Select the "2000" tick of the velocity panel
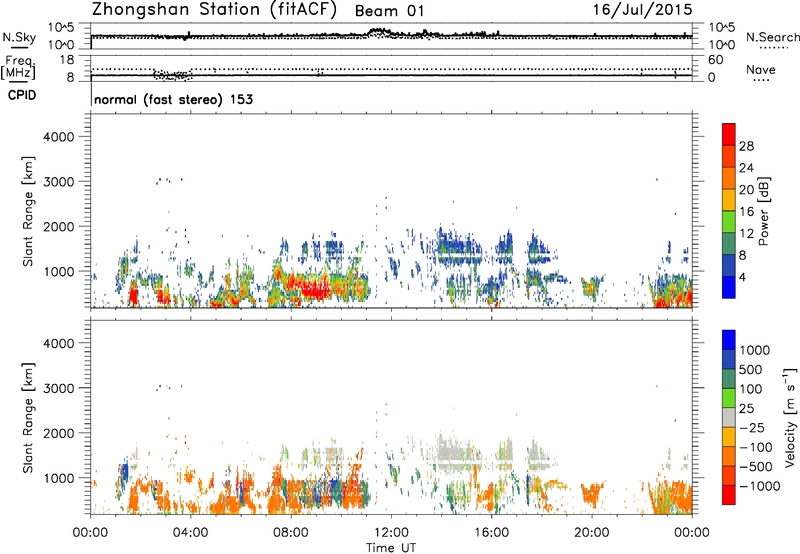The height and width of the screenshot is (554, 800). pos(58,433)
